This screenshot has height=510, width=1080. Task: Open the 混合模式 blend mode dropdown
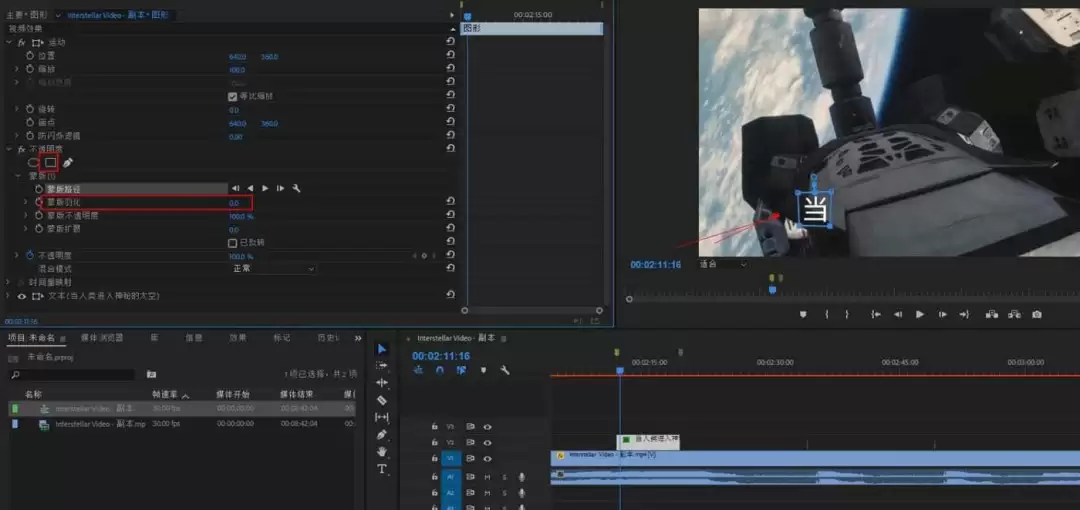pyautogui.click(x=273, y=269)
